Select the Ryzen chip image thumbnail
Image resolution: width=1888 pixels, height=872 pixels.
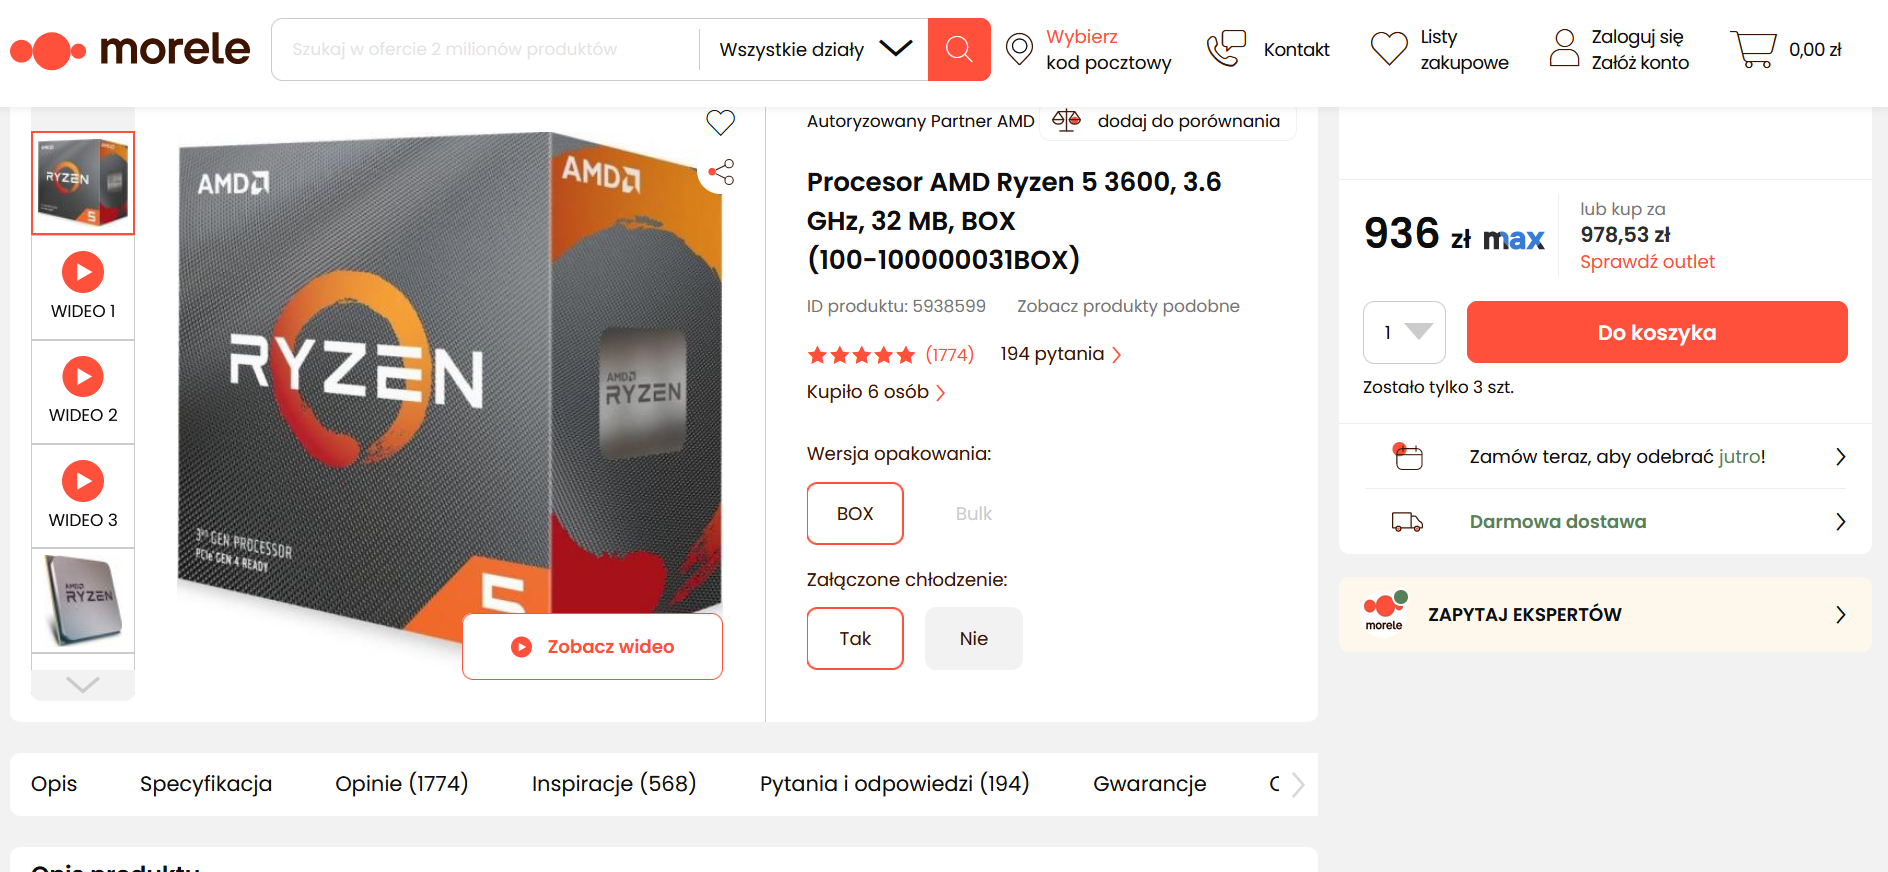(x=83, y=600)
